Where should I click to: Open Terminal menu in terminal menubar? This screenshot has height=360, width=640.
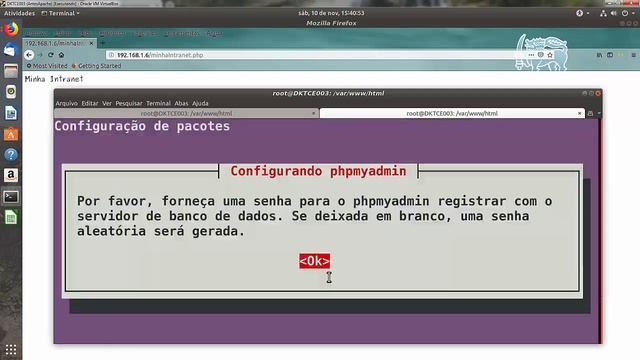click(x=158, y=103)
